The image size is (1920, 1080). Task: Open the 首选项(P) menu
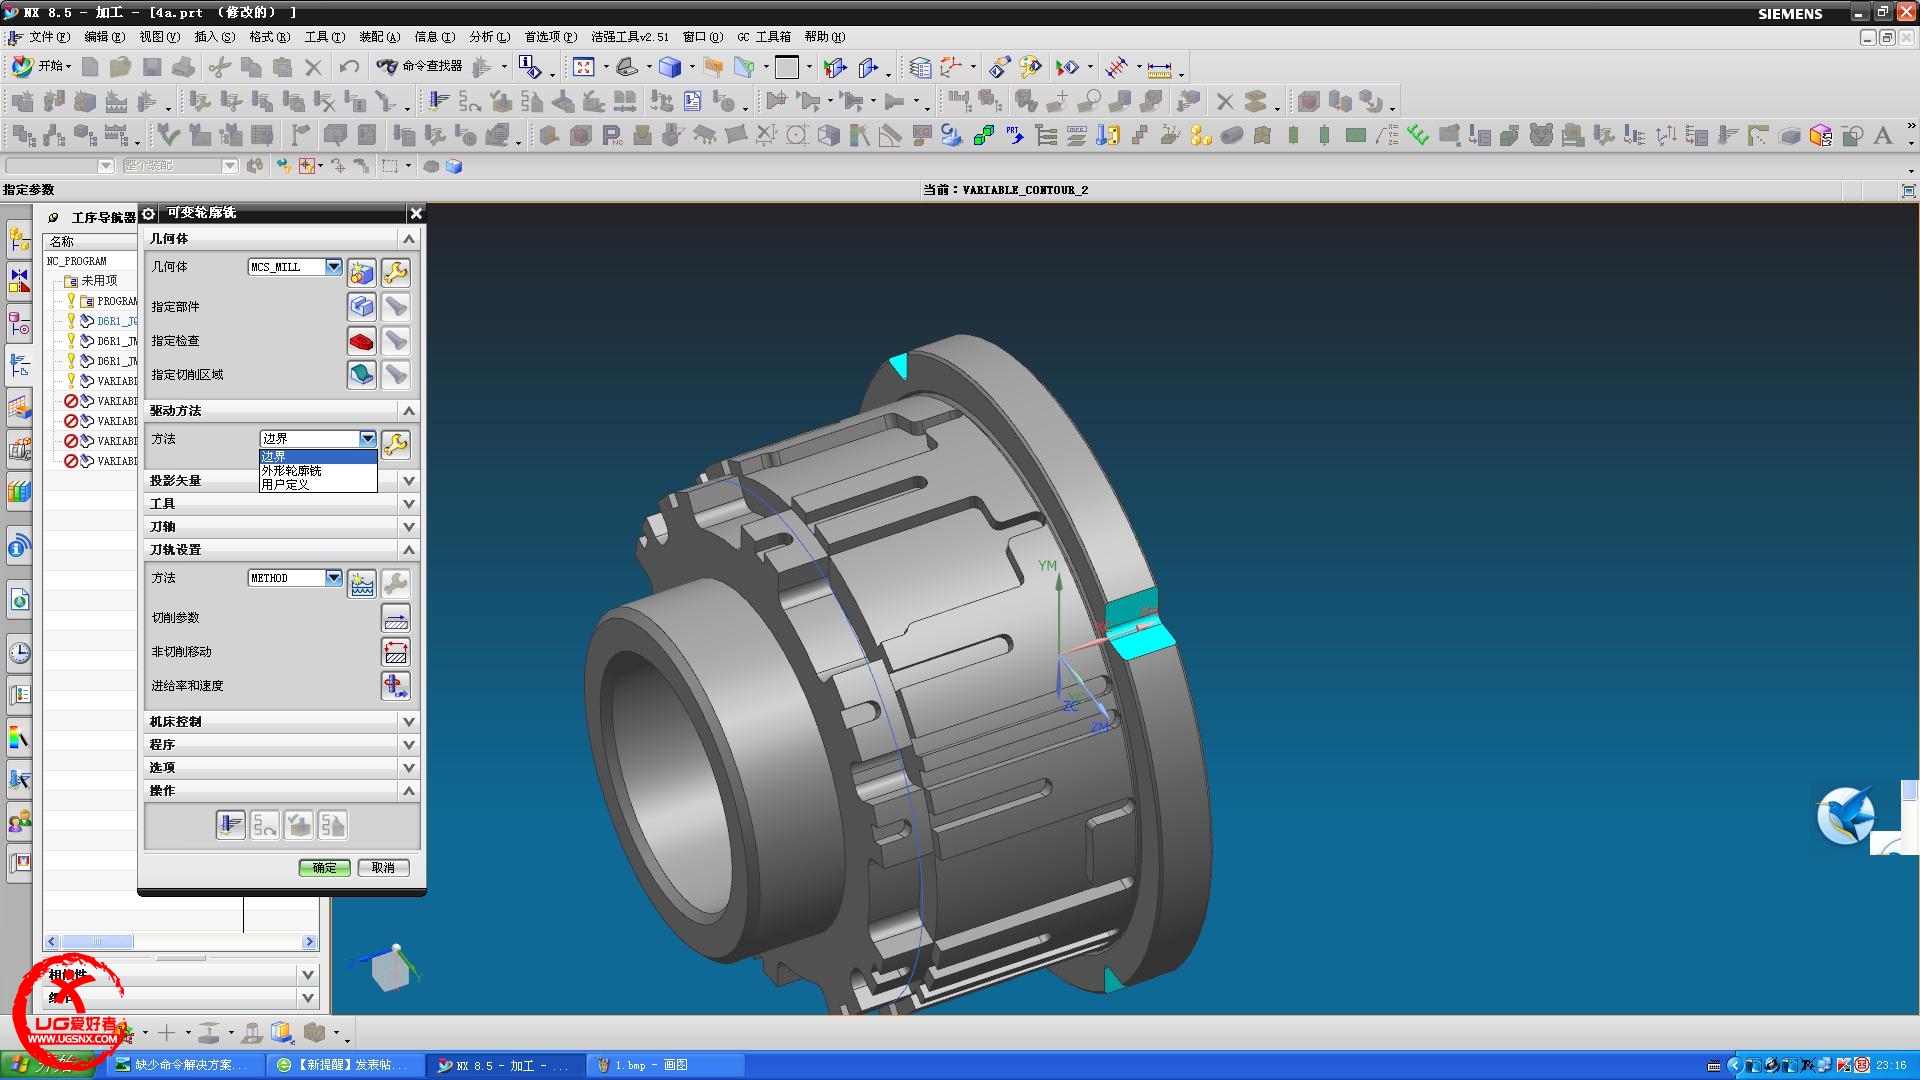550,37
